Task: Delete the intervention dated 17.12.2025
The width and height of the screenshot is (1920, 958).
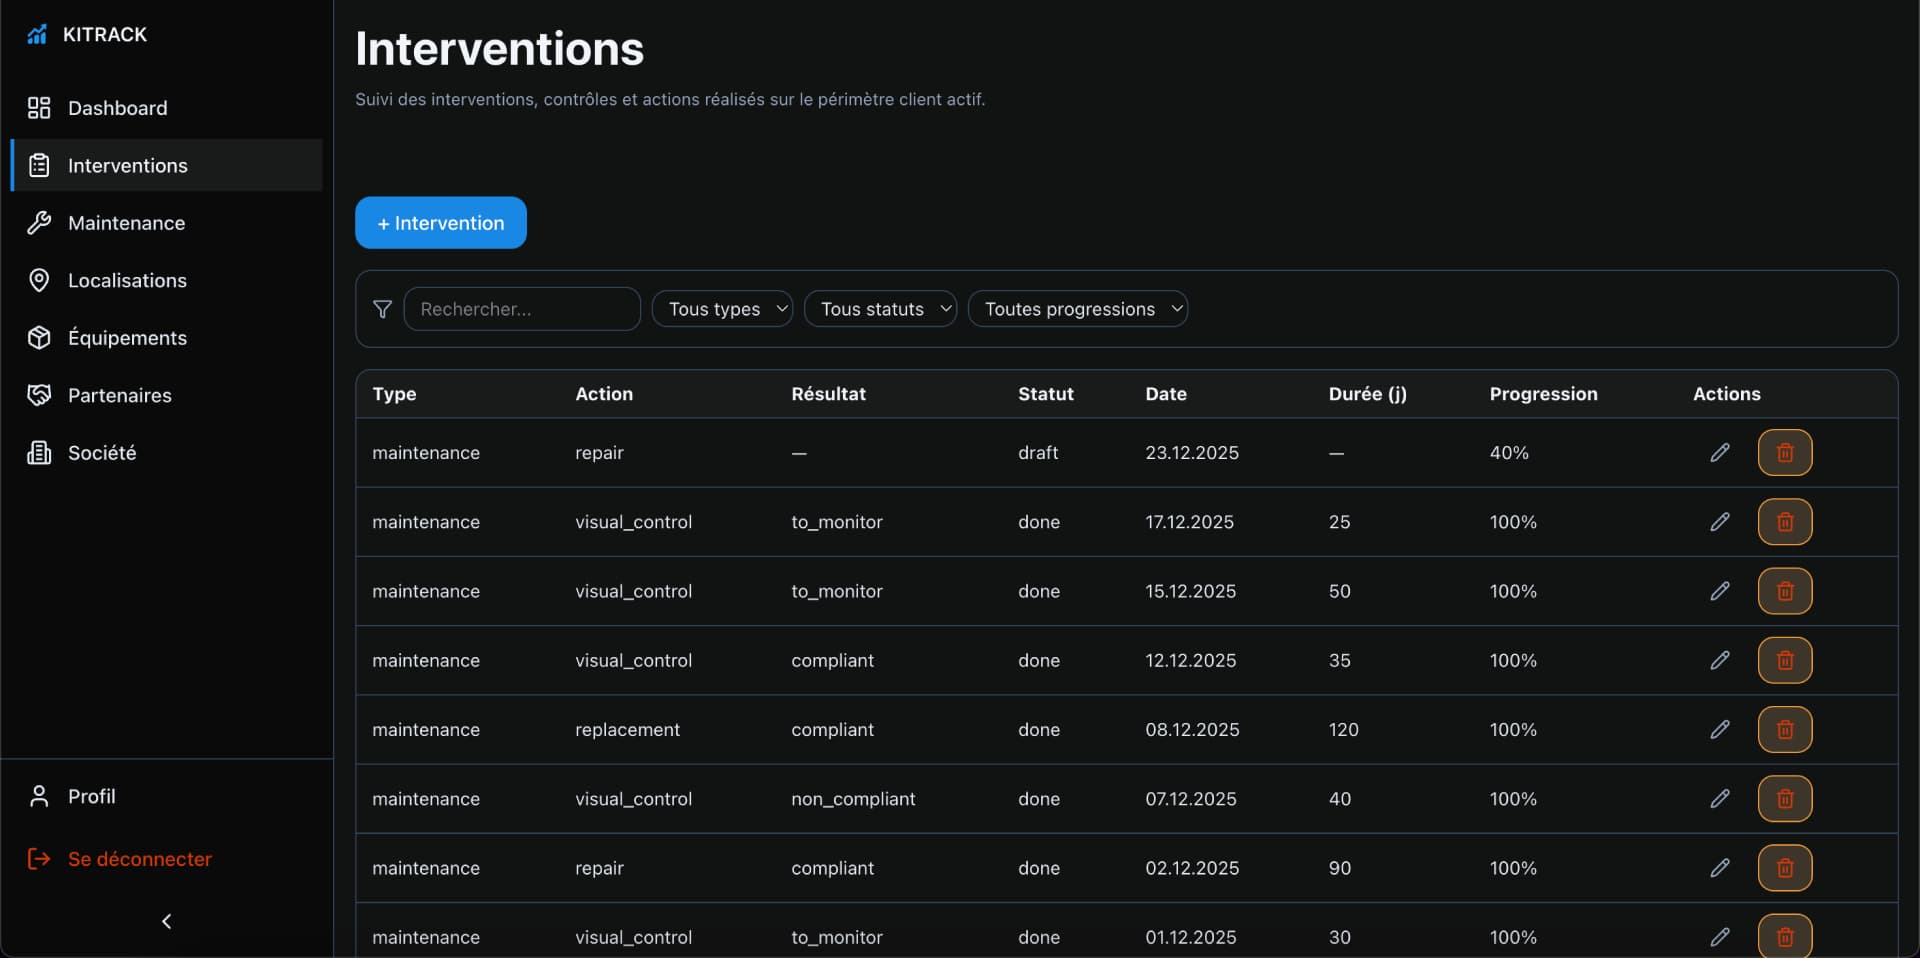Action: [x=1784, y=522]
